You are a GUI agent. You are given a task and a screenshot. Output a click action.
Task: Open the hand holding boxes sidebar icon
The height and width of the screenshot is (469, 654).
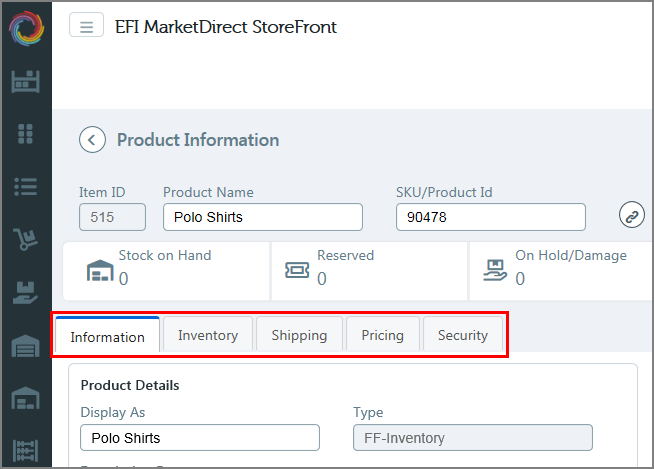click(x=25, y=292)
